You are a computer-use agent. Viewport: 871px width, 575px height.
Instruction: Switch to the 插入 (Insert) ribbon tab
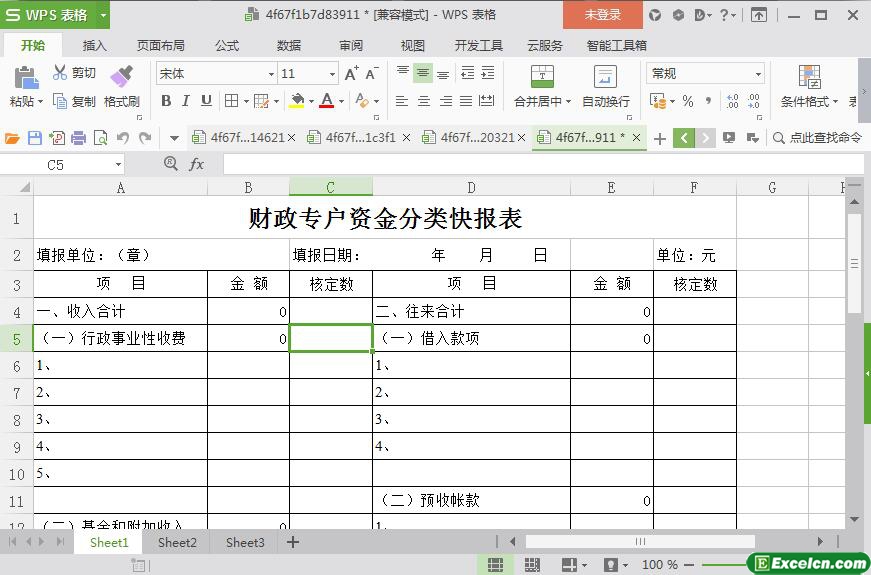[94, 45]
